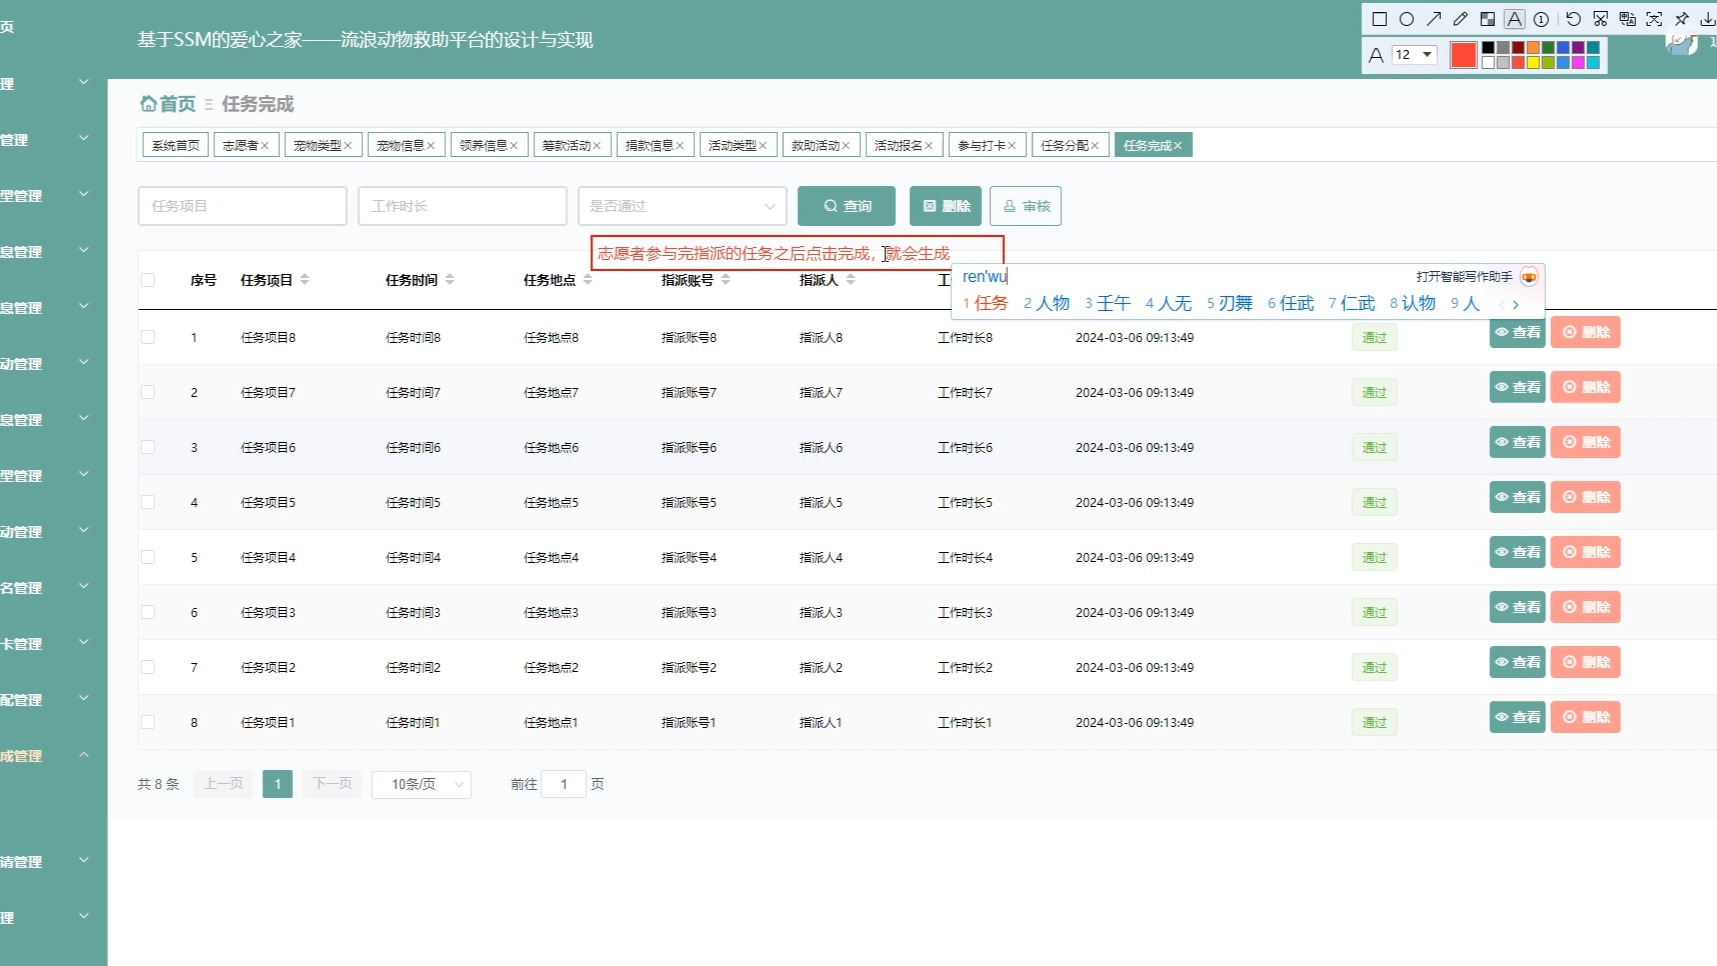The image size is (1717, 966).
Task: Check the row for 任务项目8
Action: pyautogui.click(x=148, y=337)
